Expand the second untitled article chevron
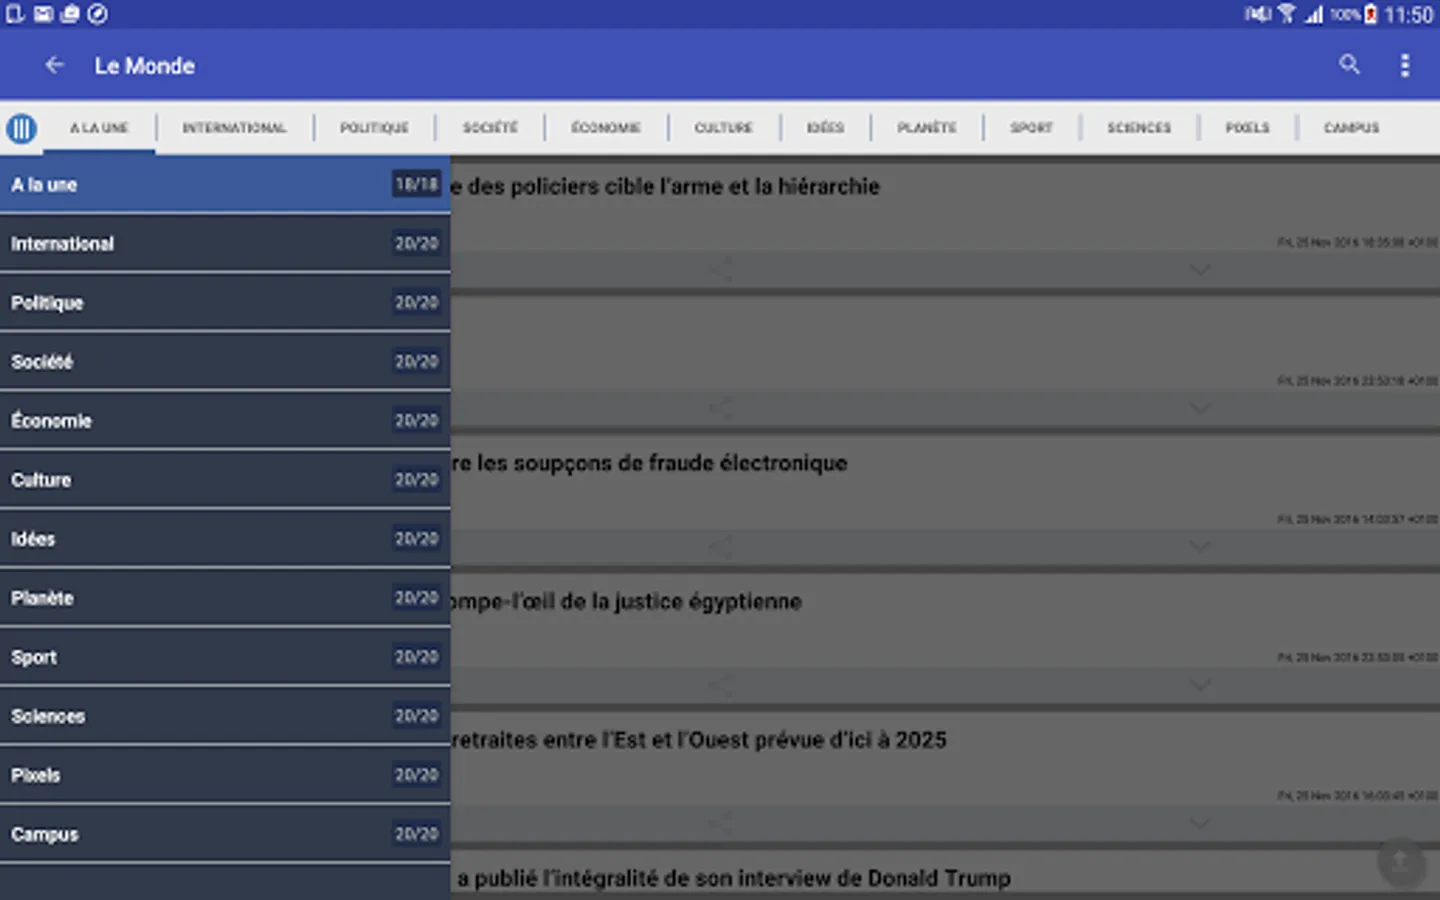1440x900 pixels. click(x=1200, y=408)
